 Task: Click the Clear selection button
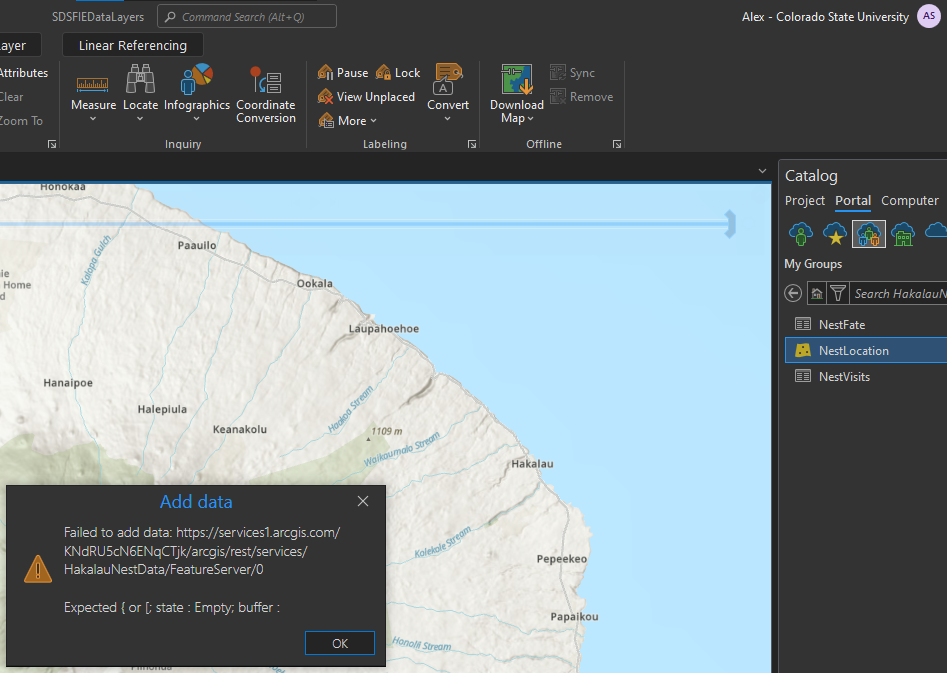click(x=11, y=97)
